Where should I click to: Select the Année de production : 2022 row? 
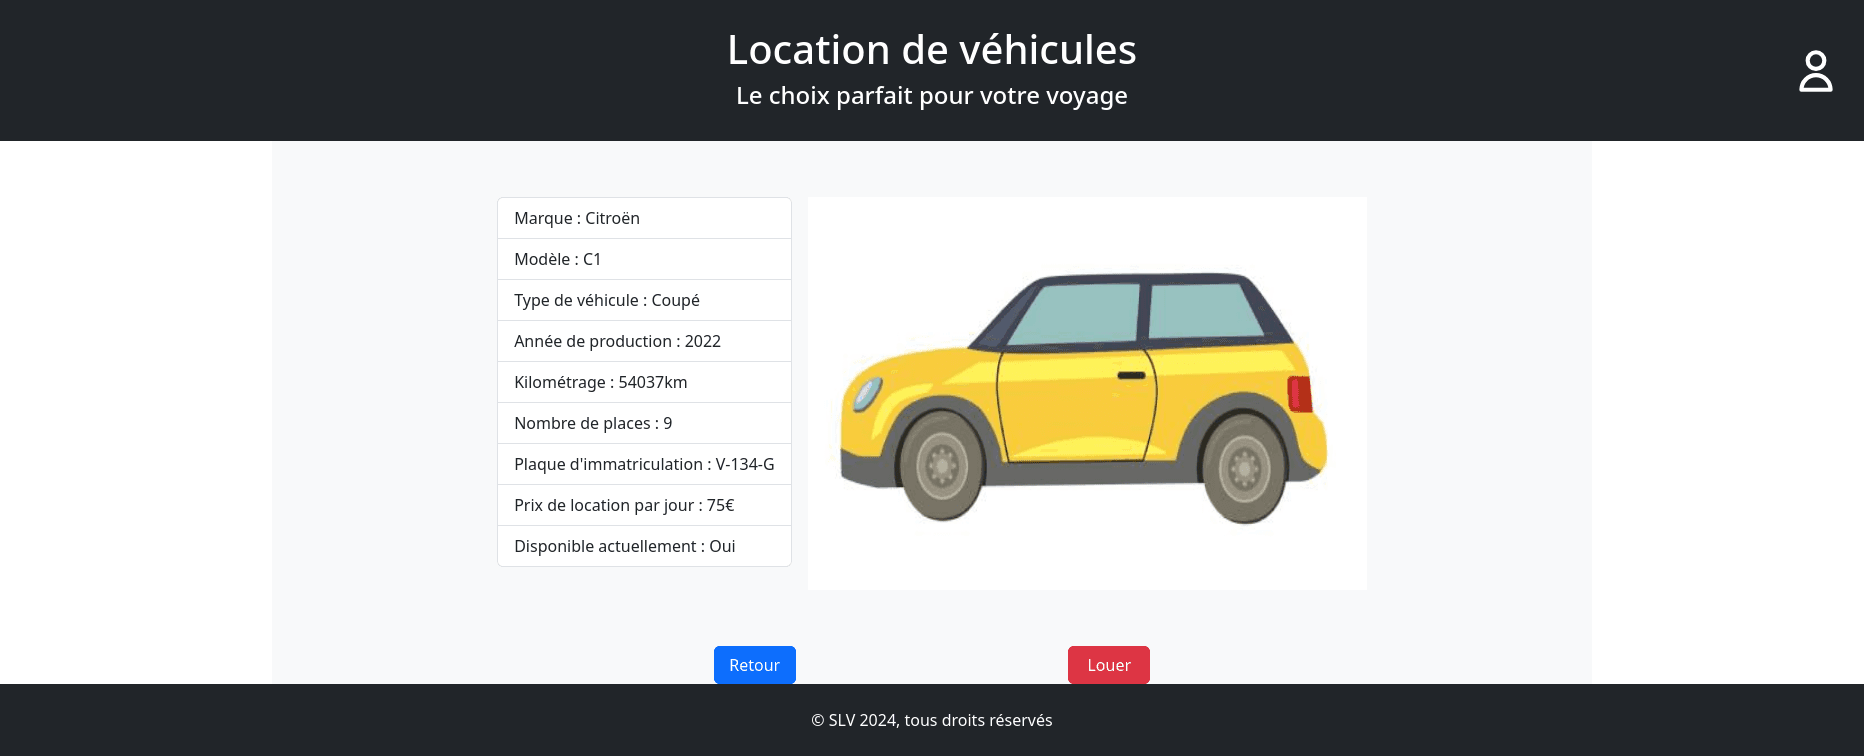coord(644,341)
